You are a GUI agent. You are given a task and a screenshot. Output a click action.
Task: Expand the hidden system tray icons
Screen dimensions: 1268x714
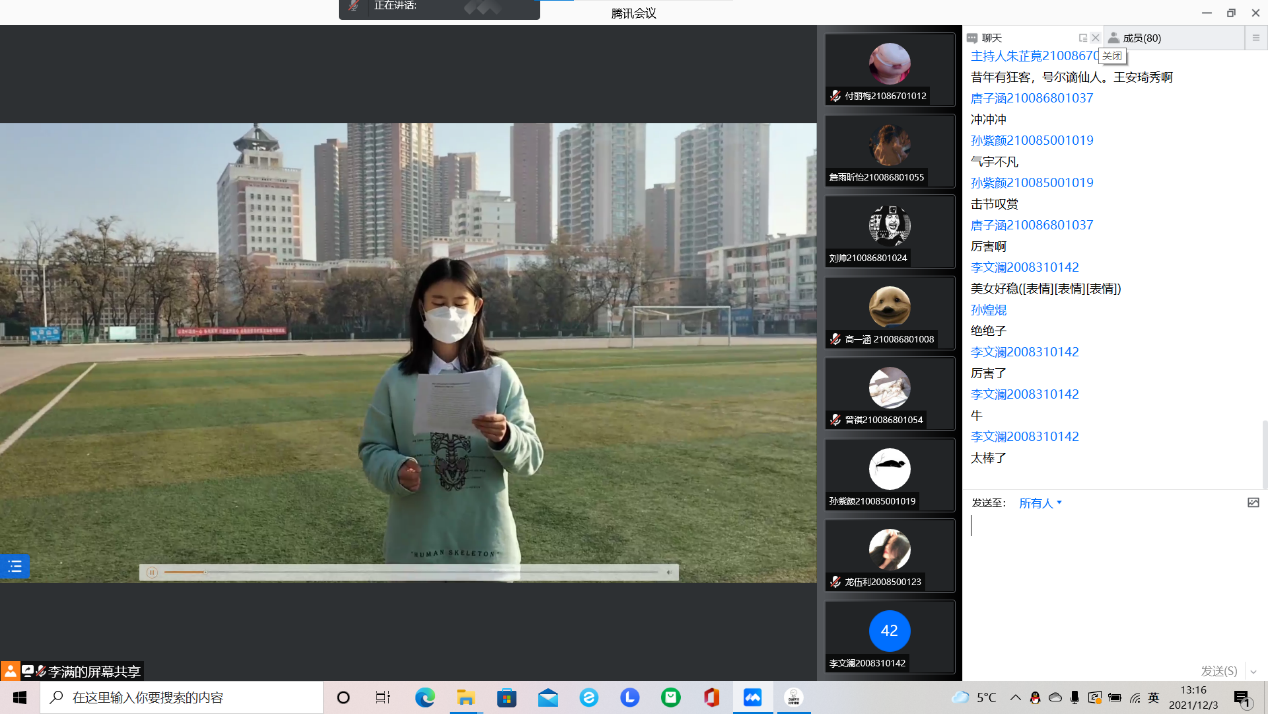1015,698
